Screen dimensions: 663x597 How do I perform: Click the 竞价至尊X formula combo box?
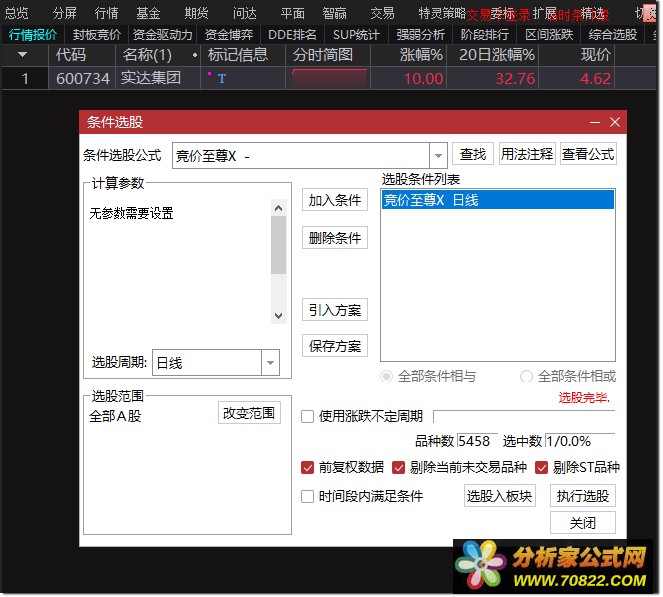(310, 156)
